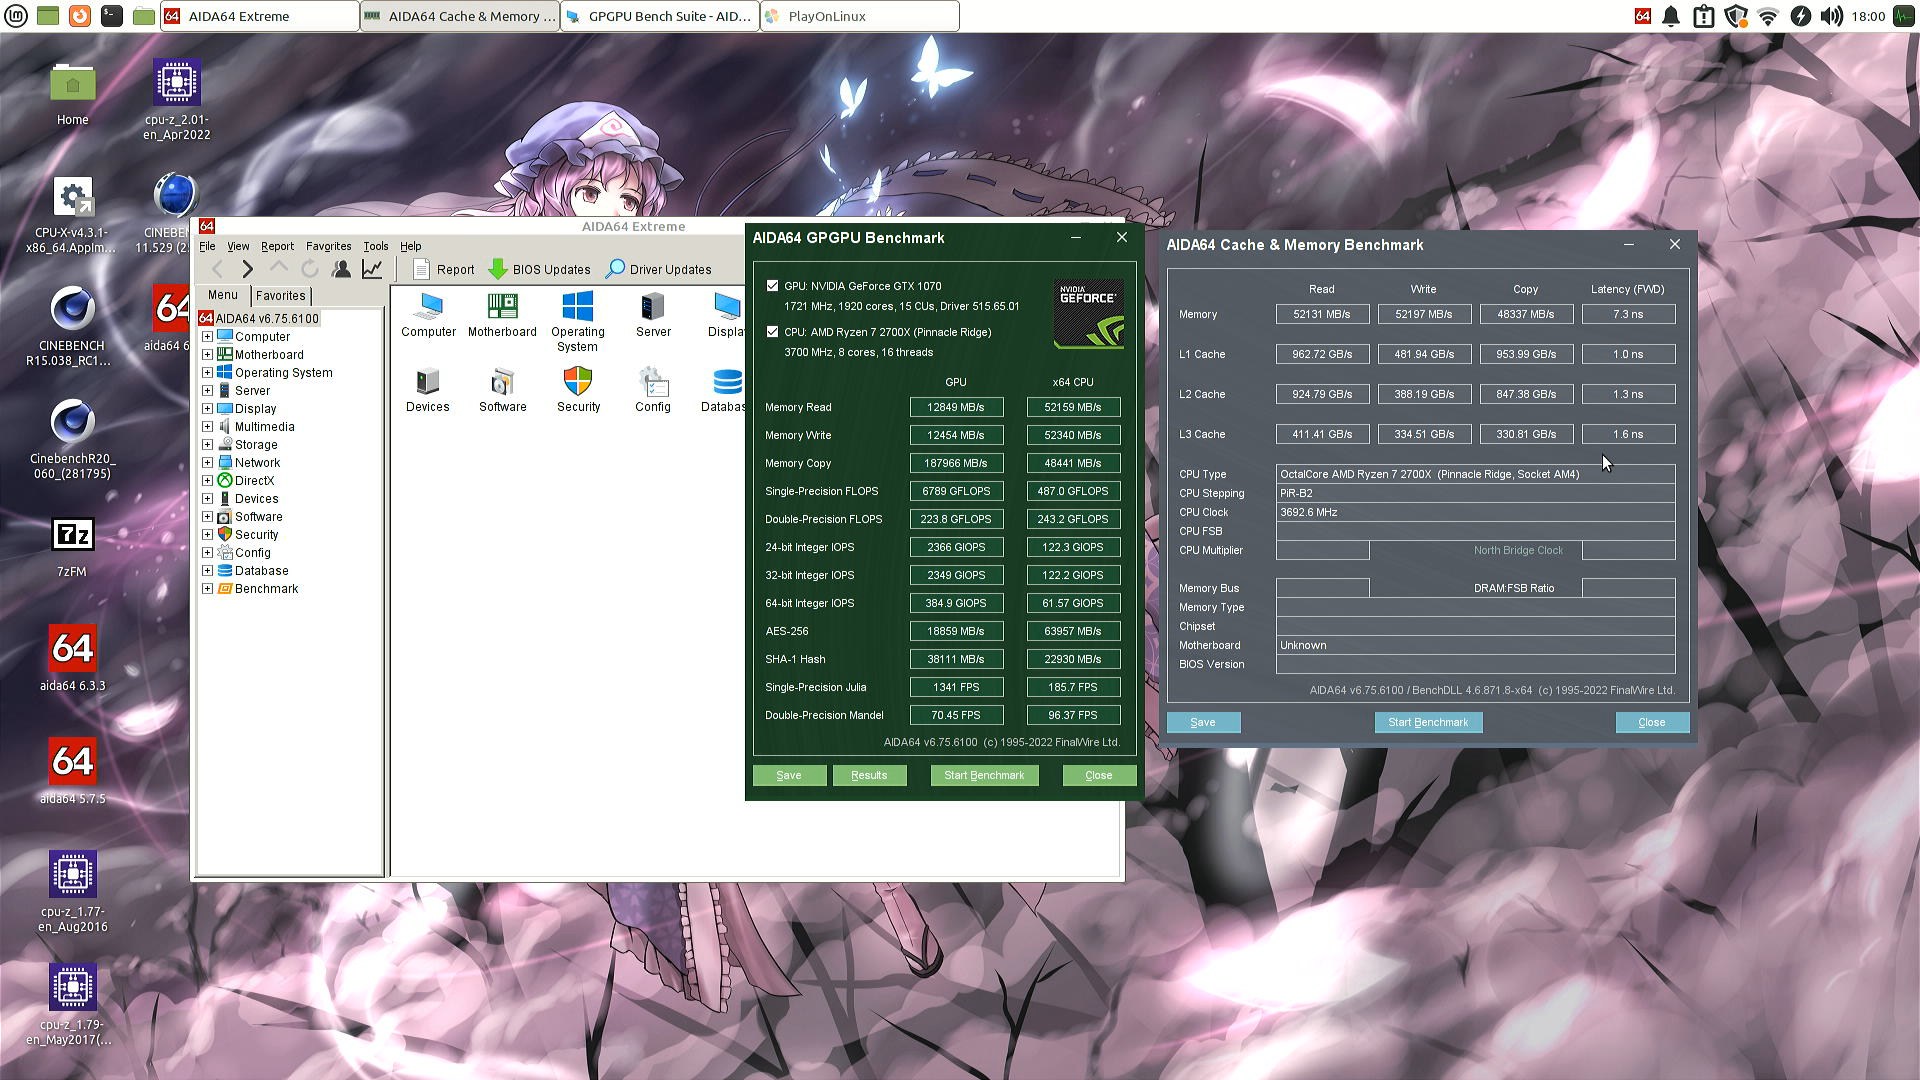Open the Tools menu
Image resolution: width=1920 pixels, height=1080 pixels.
pos(376,246)
